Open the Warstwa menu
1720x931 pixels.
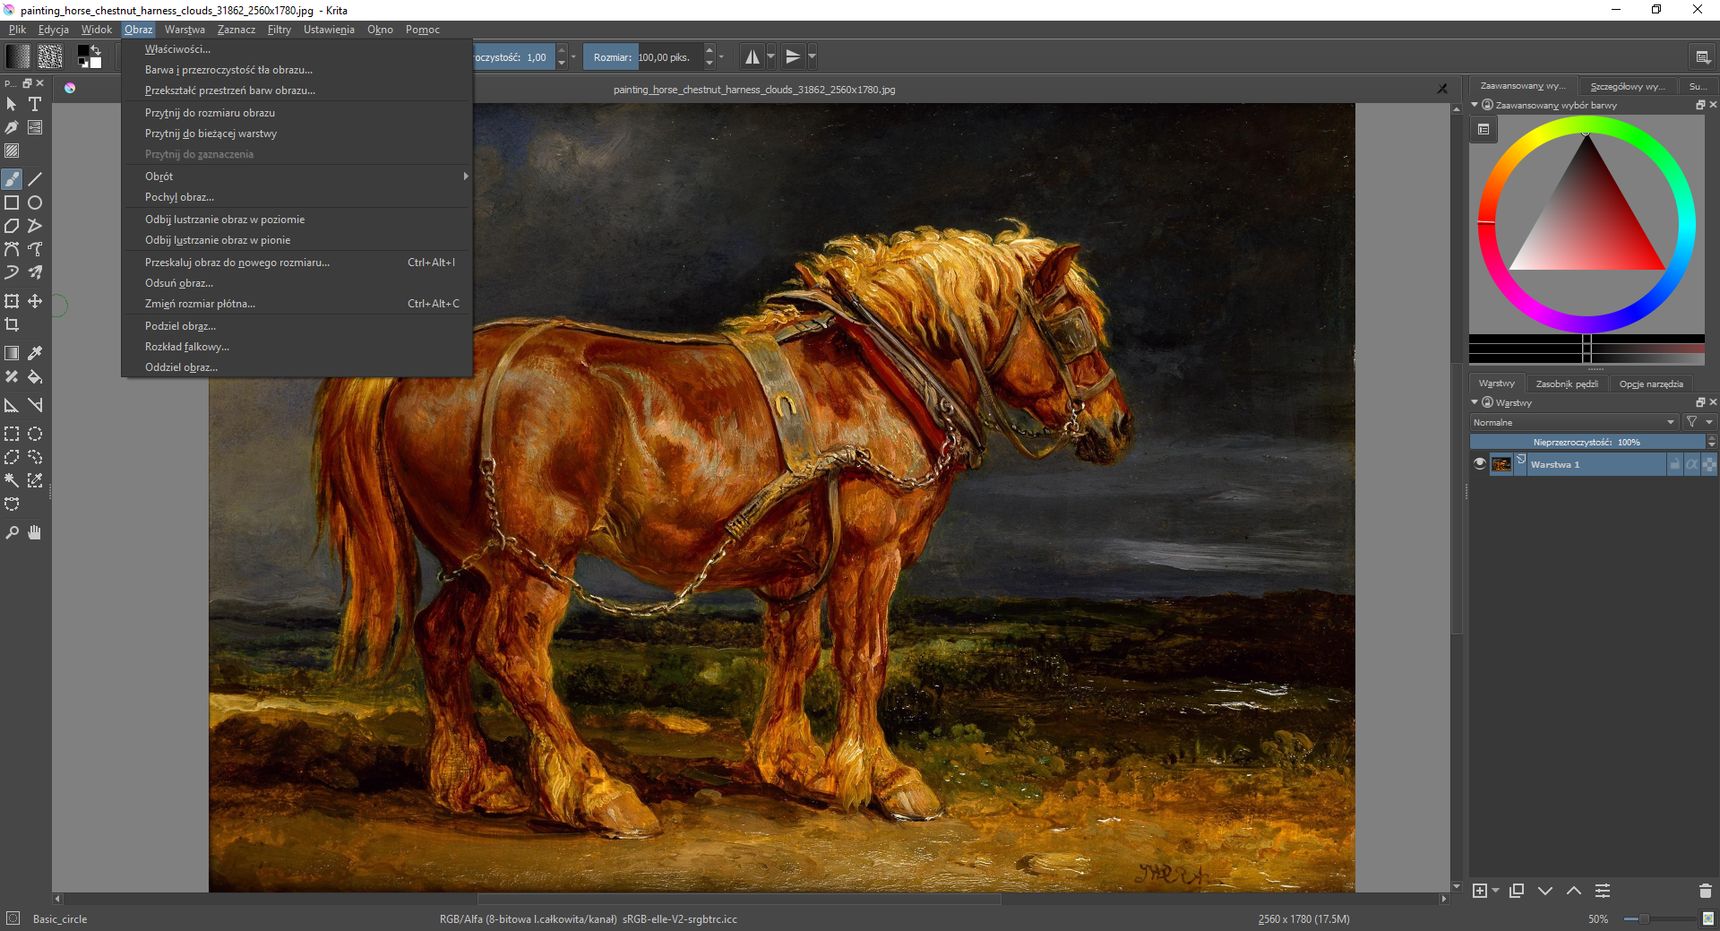(185, 29)
